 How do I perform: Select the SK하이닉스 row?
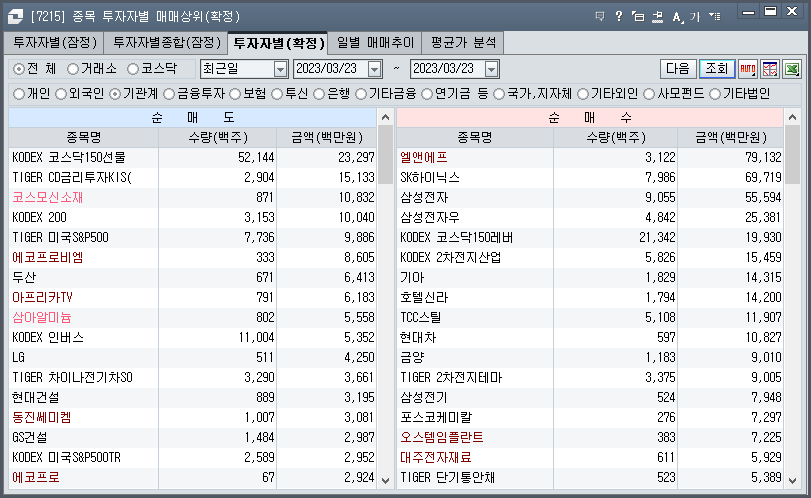590,177
